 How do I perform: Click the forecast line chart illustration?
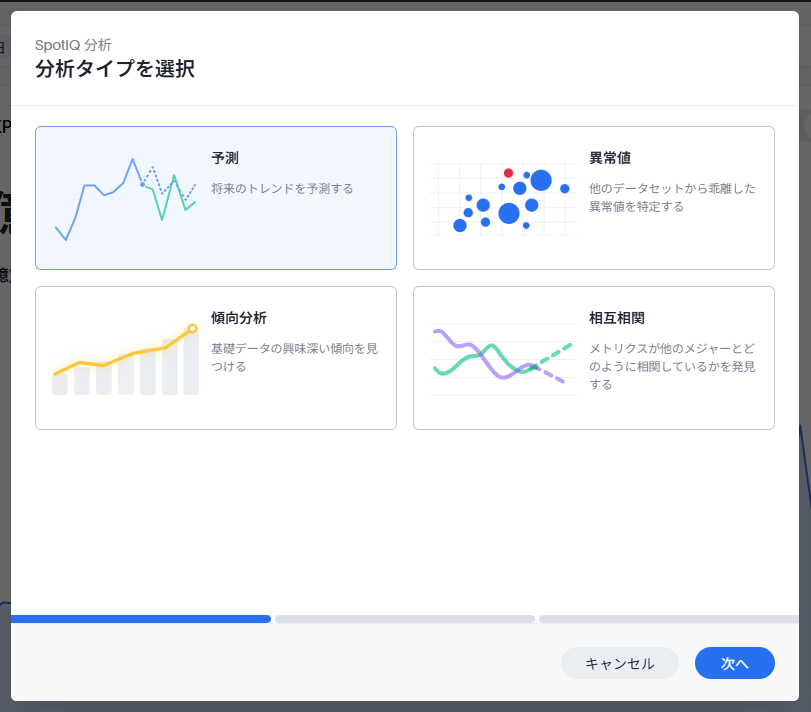tap(125, 198)
